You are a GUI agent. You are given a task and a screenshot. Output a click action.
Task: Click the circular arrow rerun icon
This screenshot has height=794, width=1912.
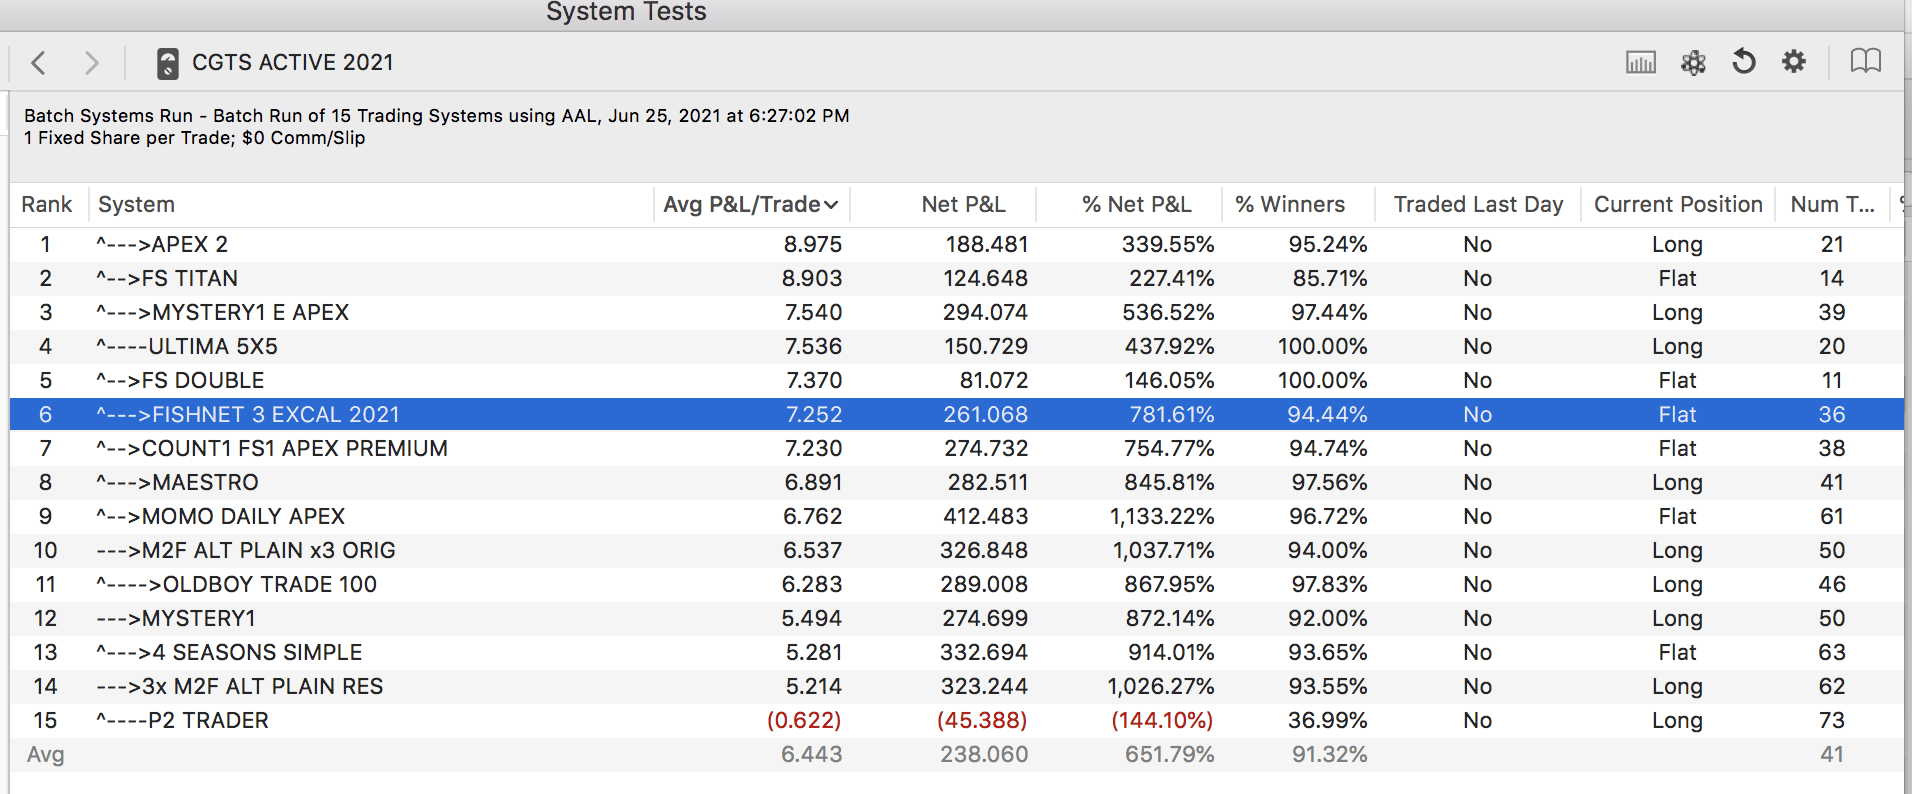pos(1744,62)
